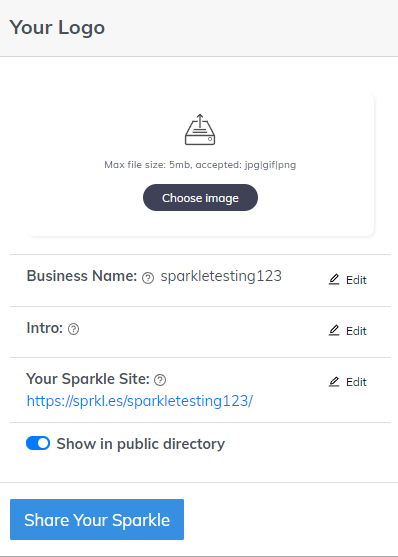The width and height of the screenshot is (398, 557).
Task: Open the Business Name help question mark
Action: coord(148,278)
